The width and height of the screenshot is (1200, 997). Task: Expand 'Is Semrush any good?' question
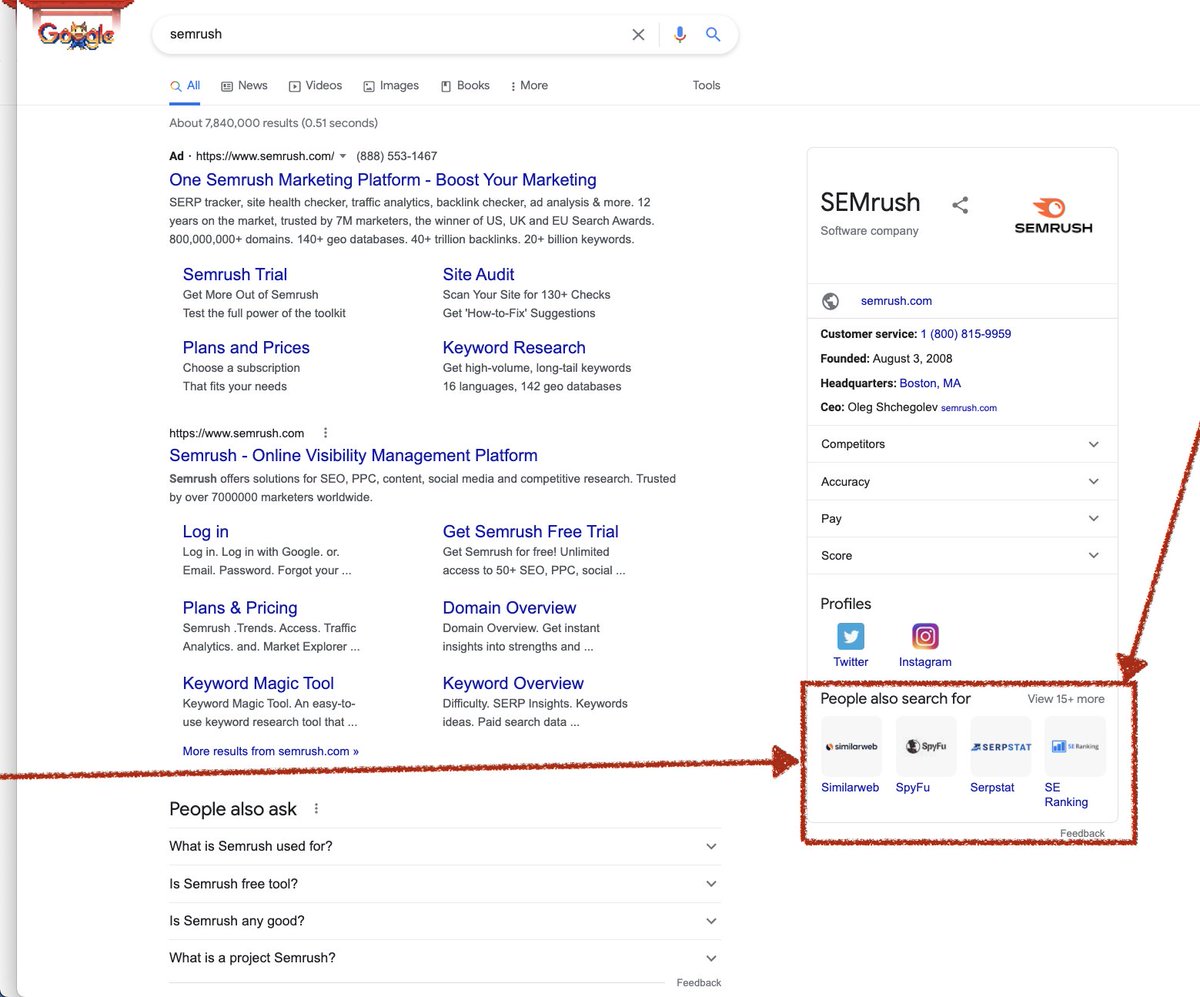pos(445,920)
